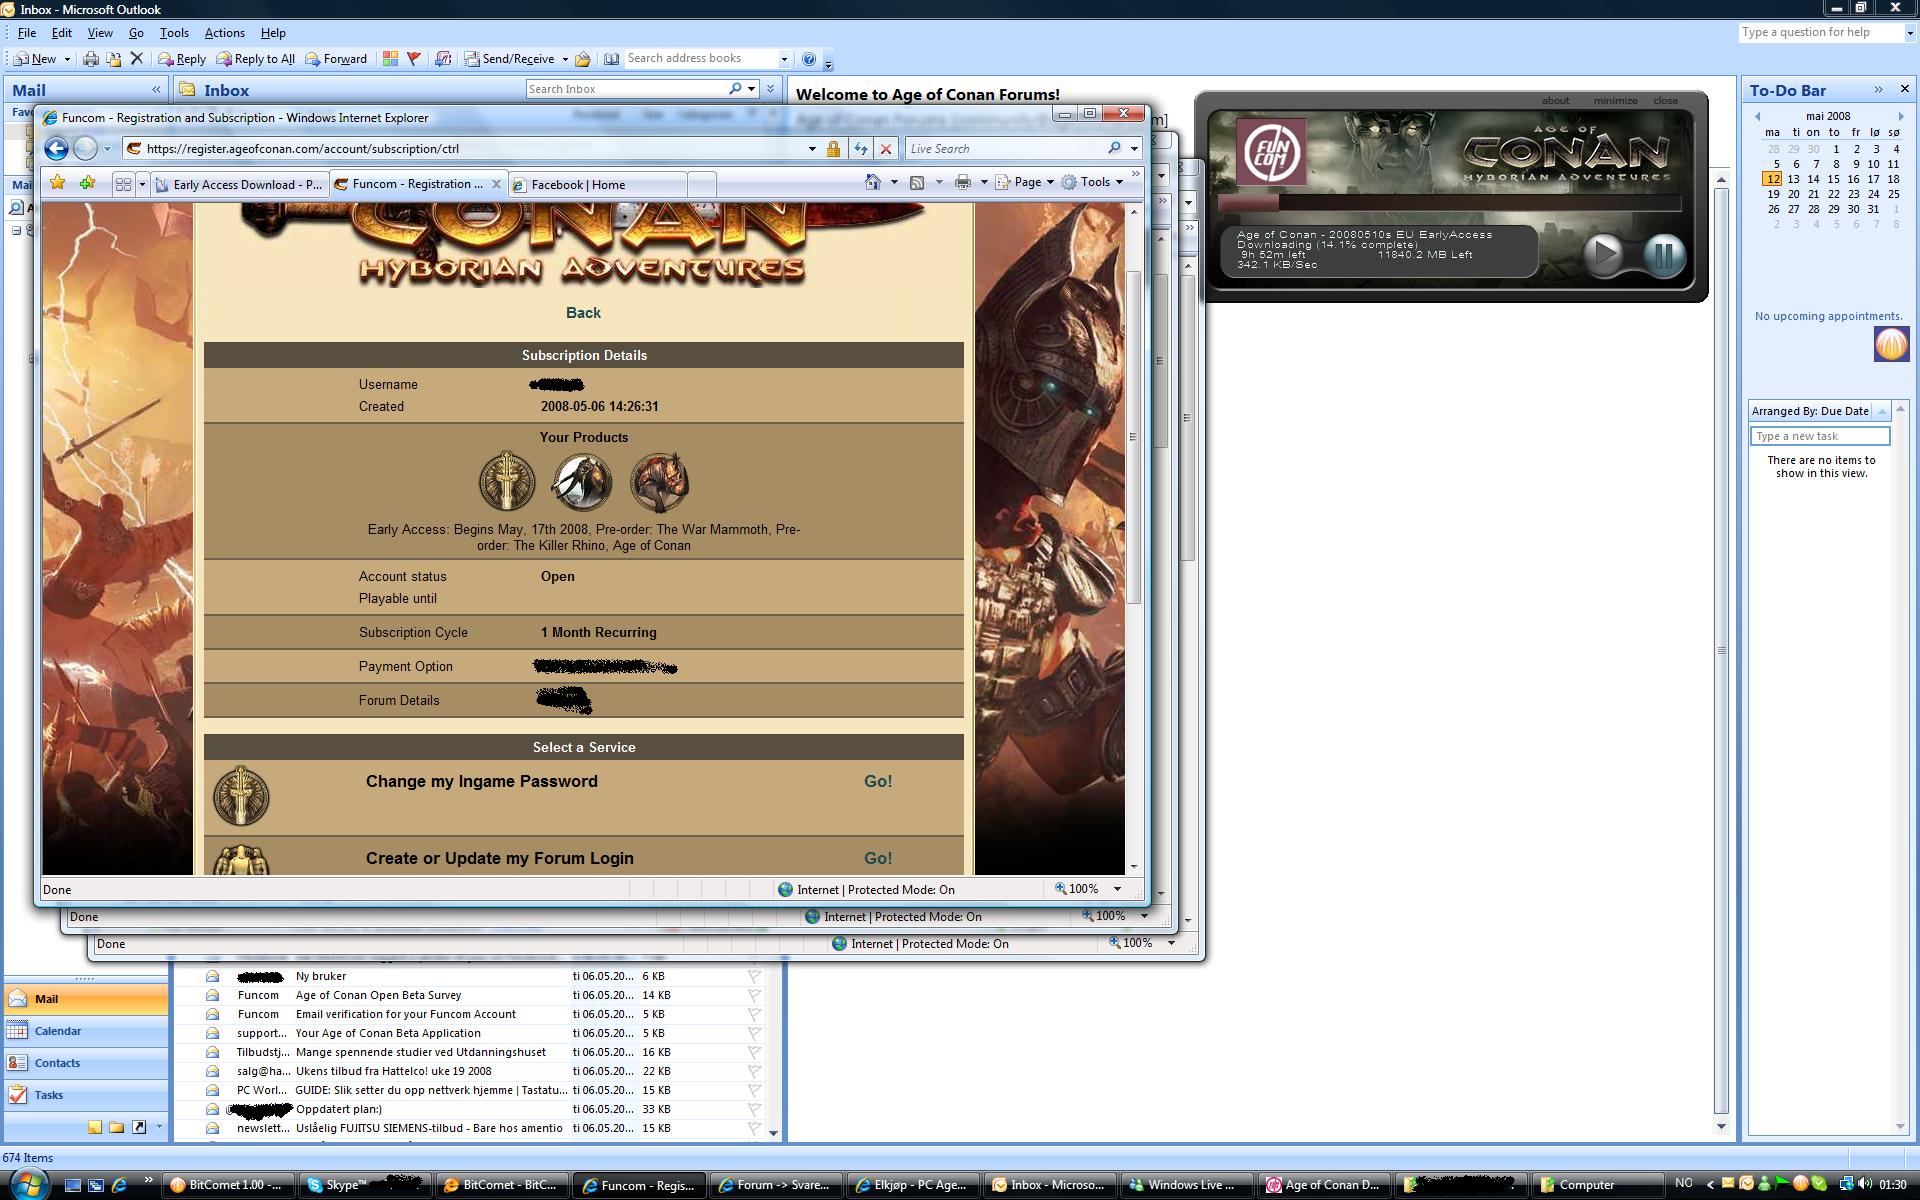
Task: Open the File menu in Outlook
Action: pos(27,33)
